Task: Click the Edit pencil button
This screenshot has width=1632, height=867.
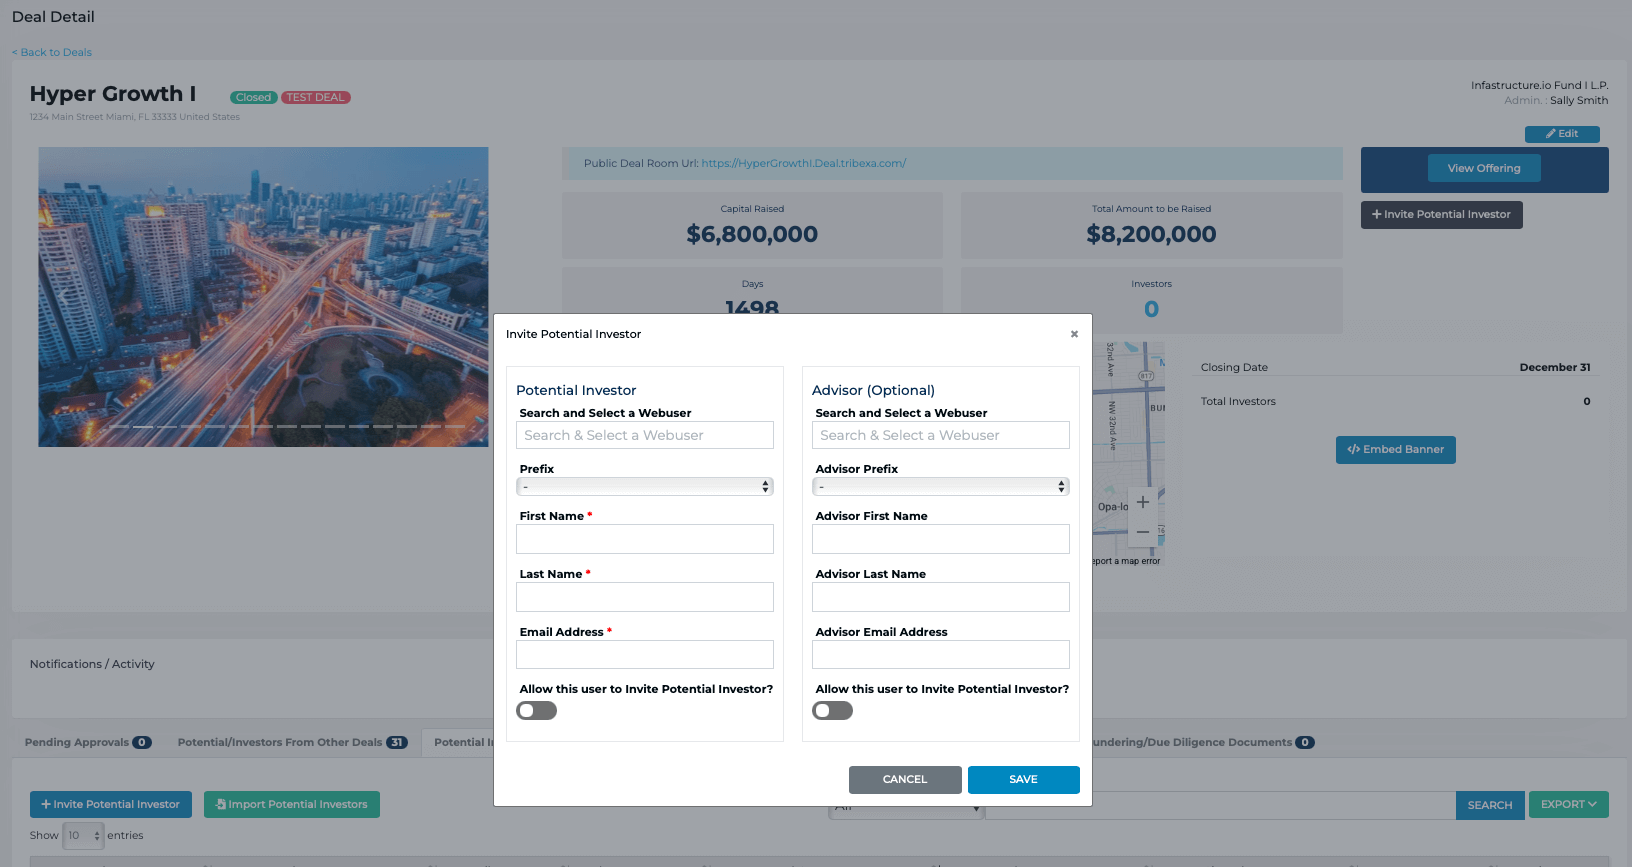Action: click(x=1561, y=134)
